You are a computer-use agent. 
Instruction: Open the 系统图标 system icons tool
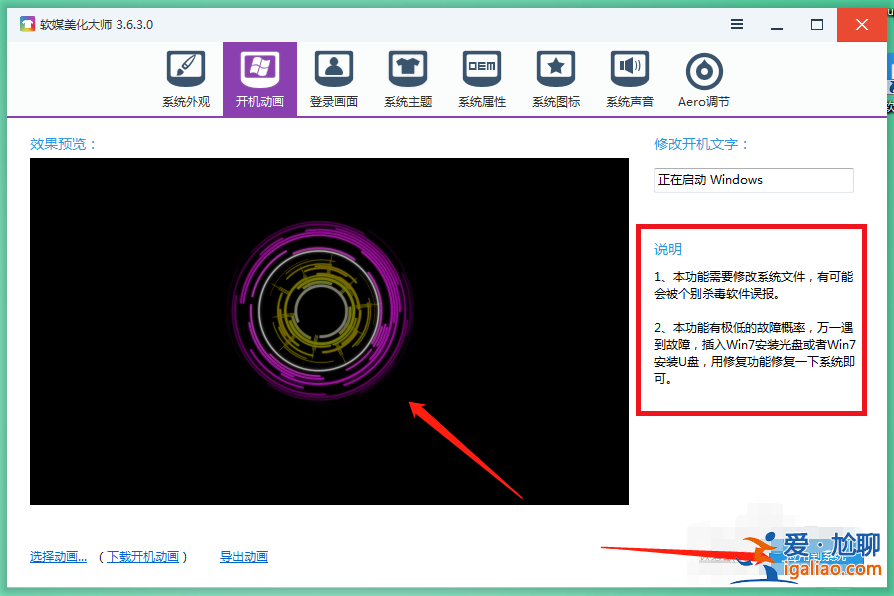[x=555, y=78]
